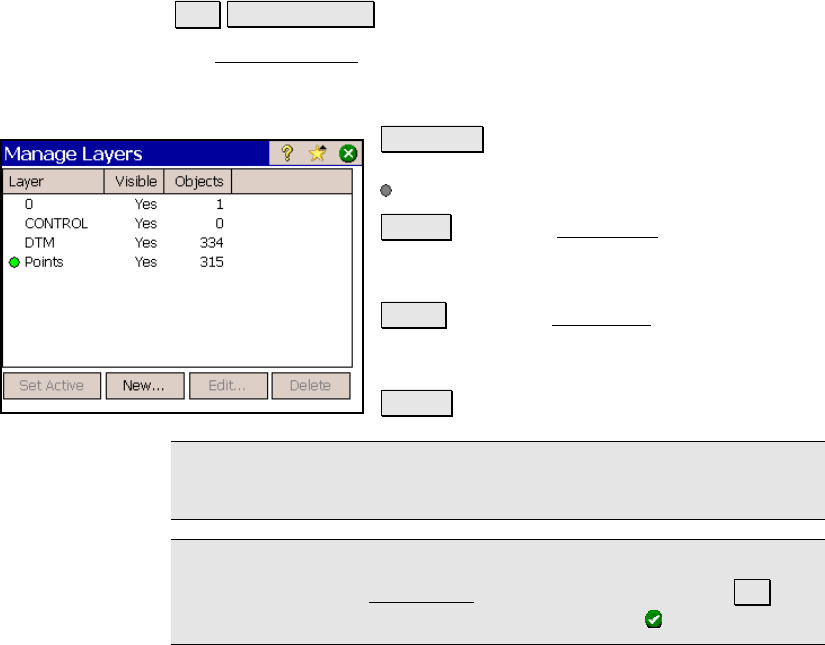Click the Layer column header
The height and width of the screenshot is (645, 825).
tap(54, 182)
